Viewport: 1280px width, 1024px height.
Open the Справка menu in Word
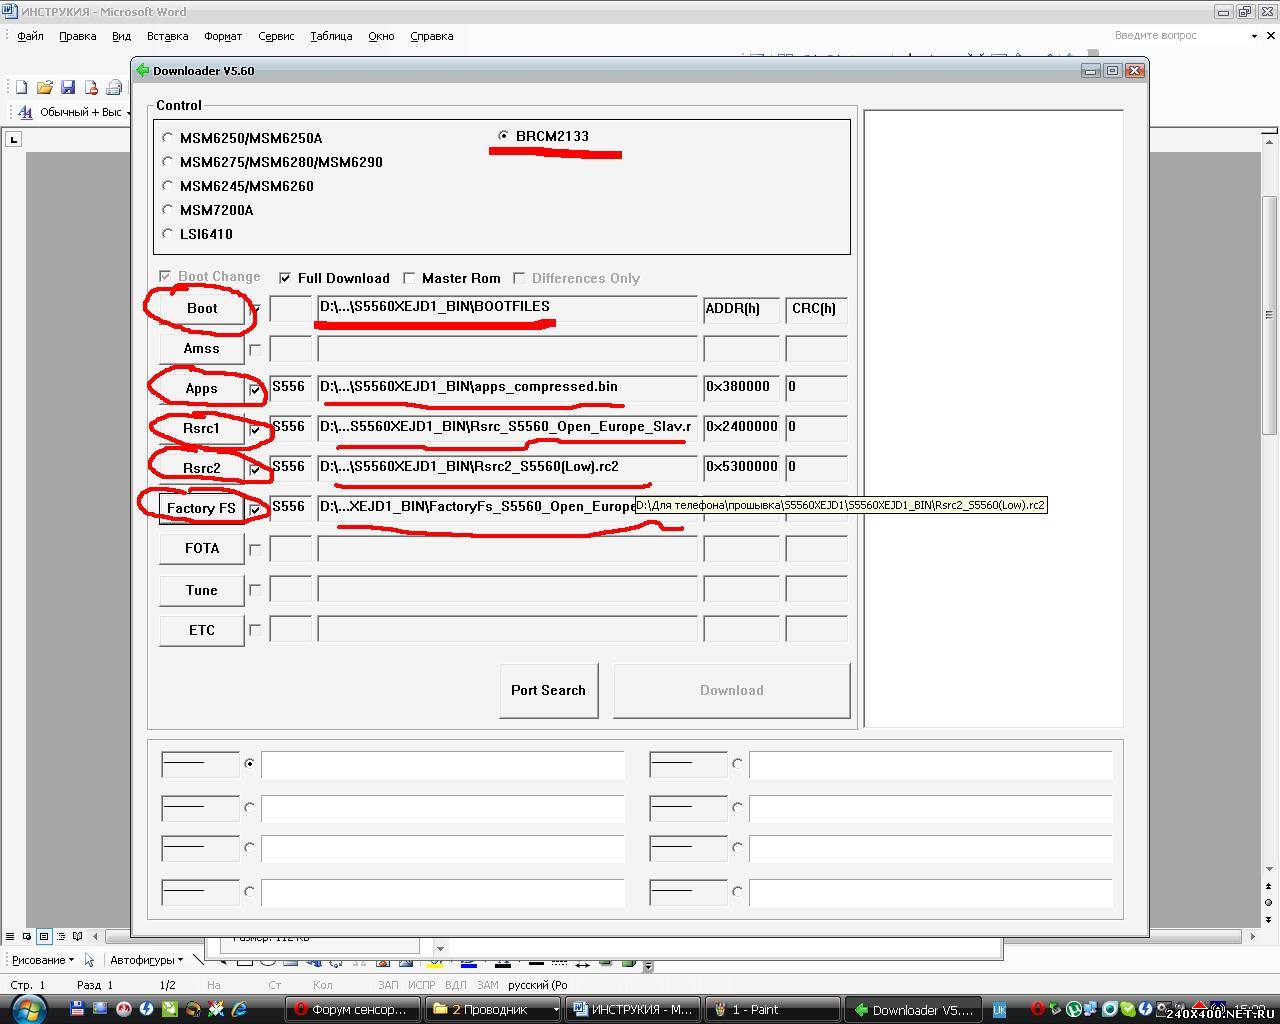point(432,36)
